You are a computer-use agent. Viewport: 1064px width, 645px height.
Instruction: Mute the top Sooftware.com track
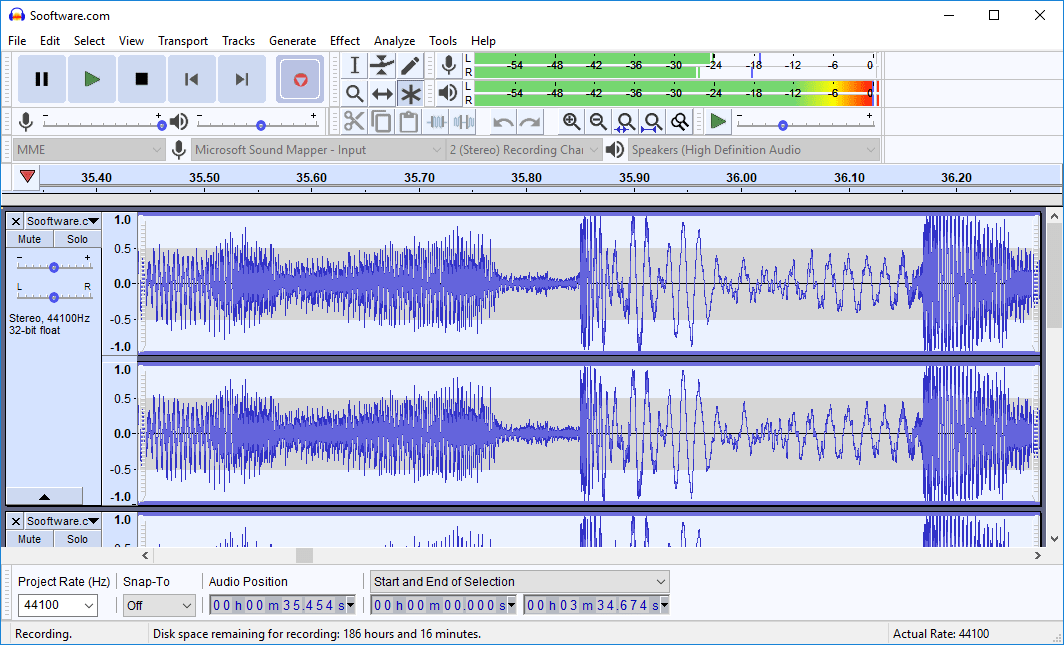click(x=29, y=238)
